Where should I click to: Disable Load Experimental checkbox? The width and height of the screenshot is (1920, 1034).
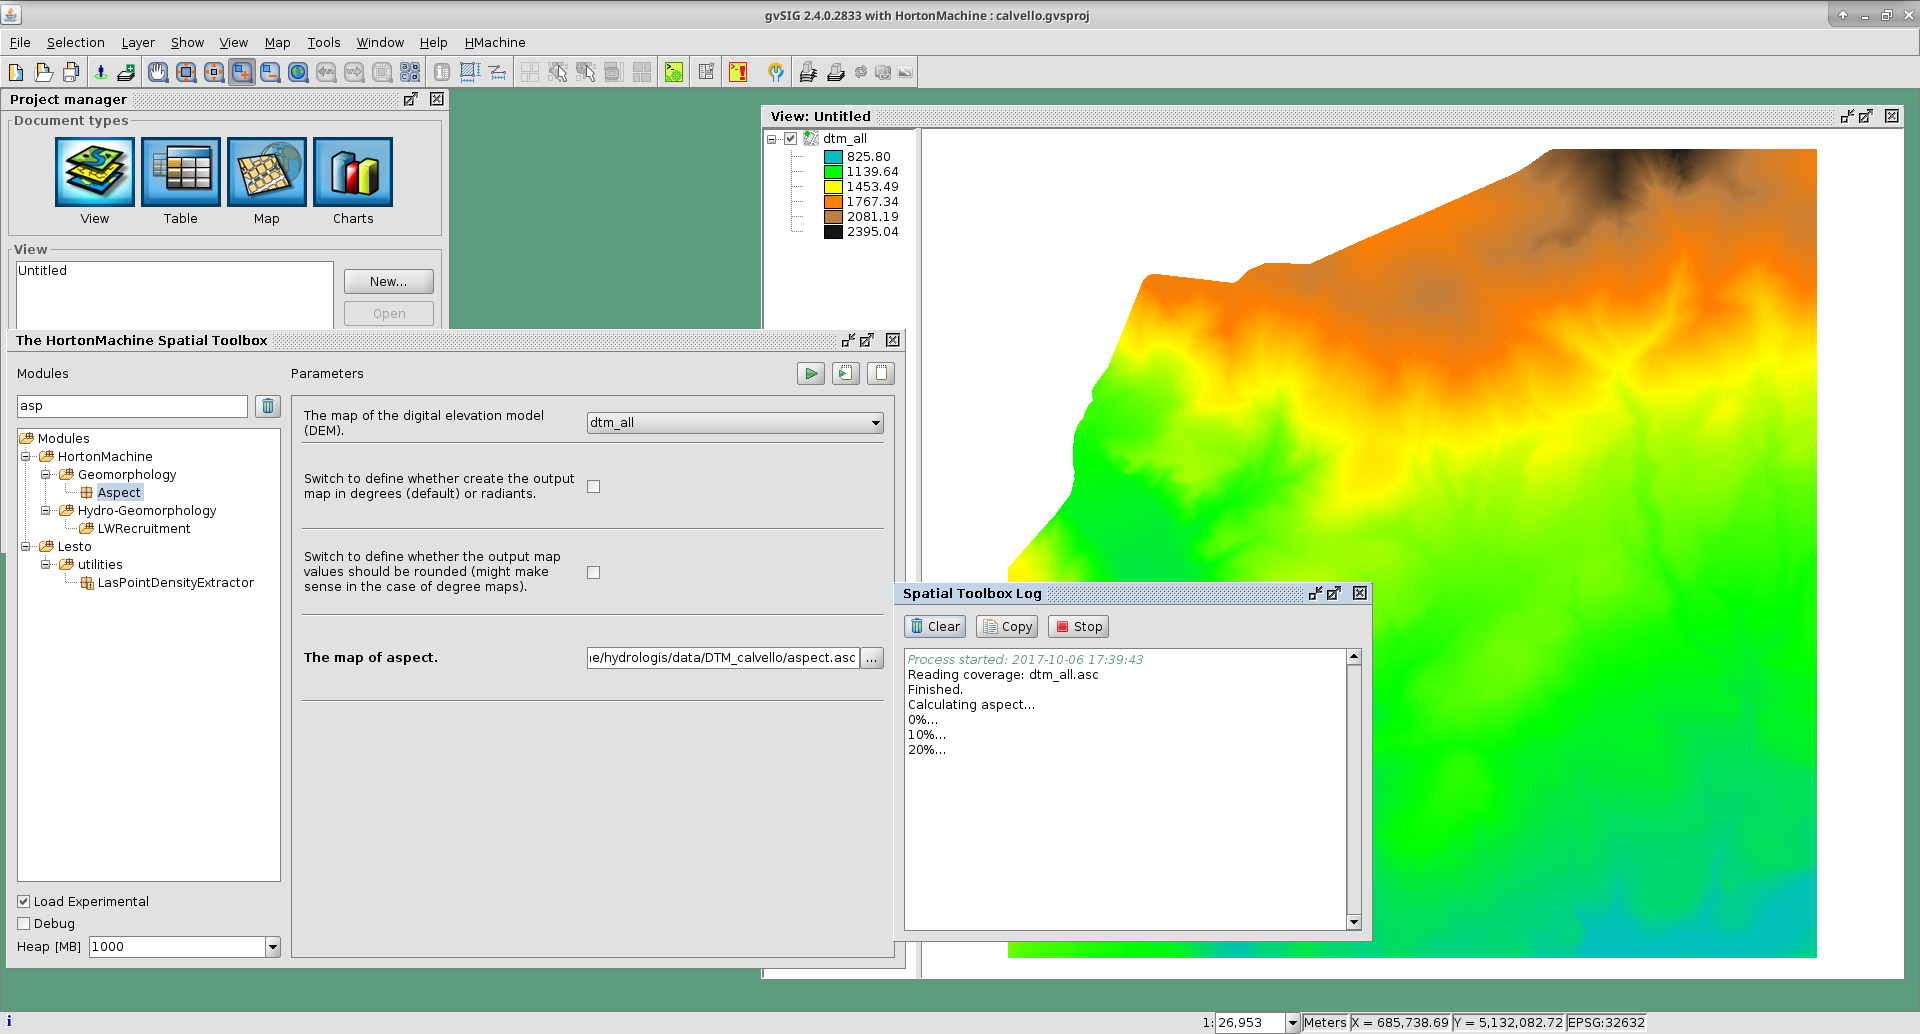pos(24,902)
